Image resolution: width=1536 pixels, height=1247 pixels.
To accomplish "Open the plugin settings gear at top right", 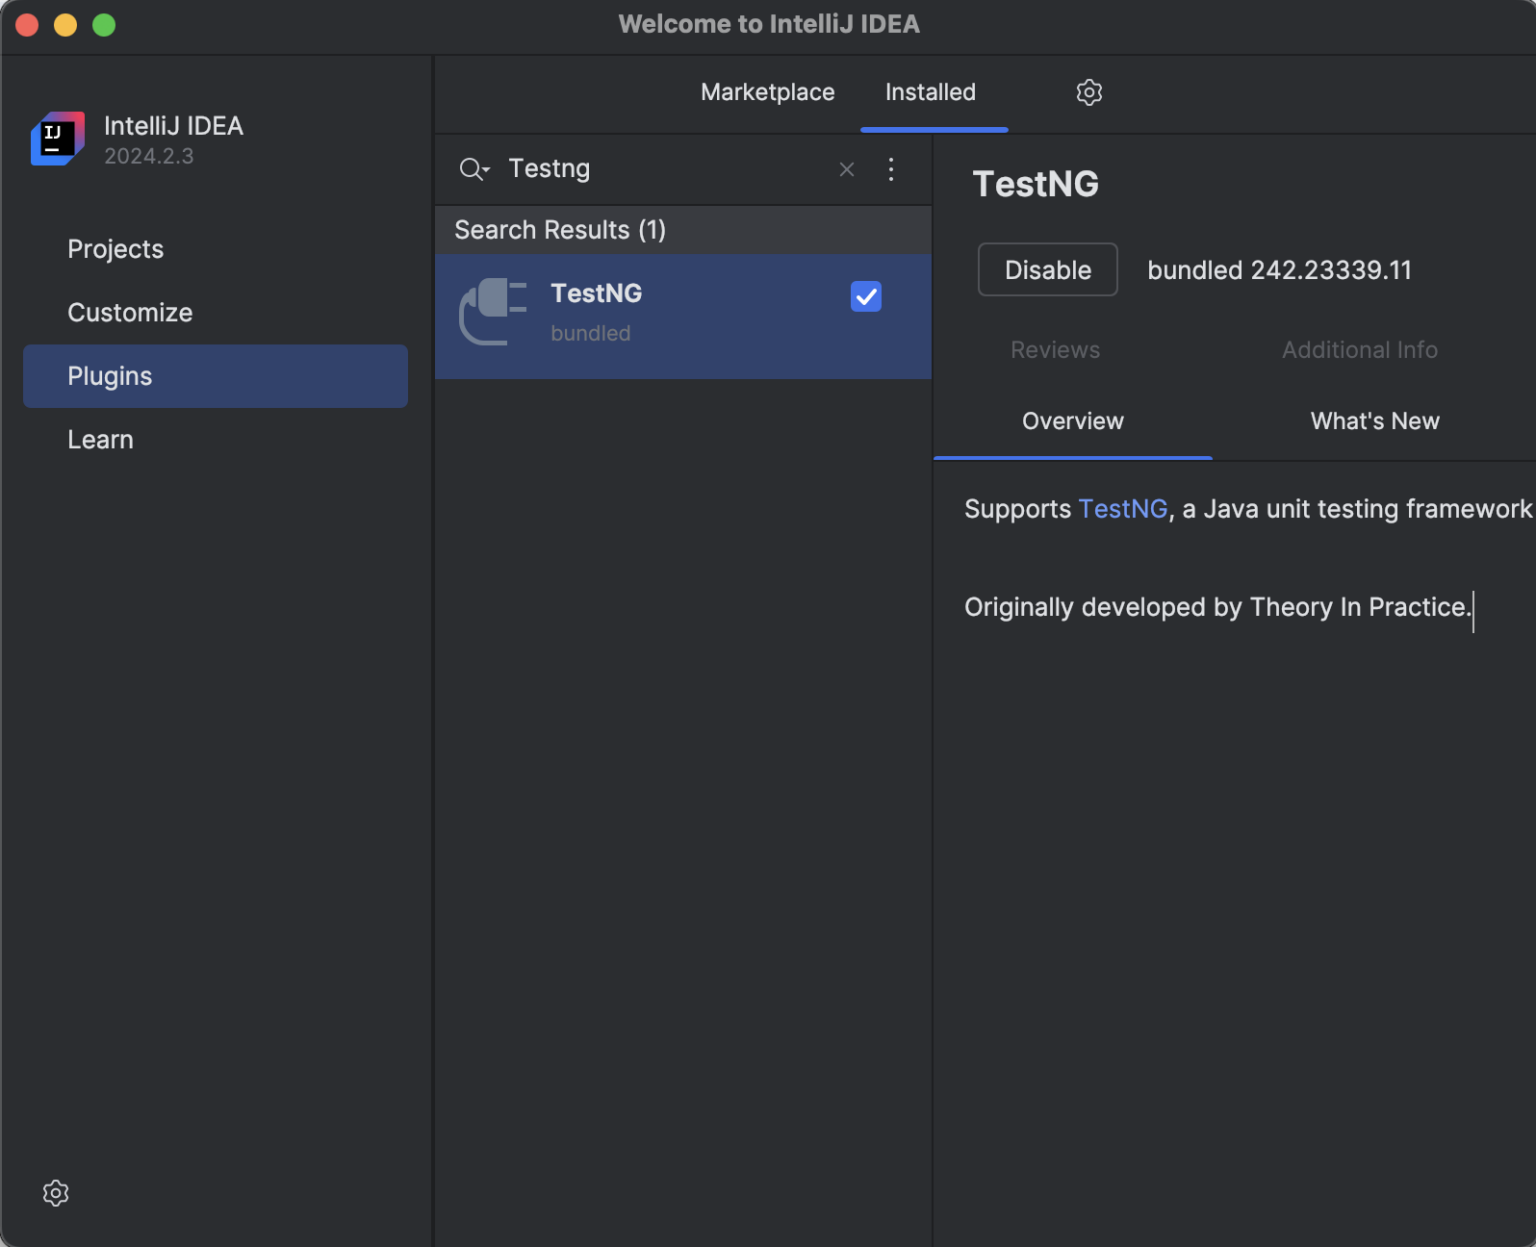I will (x=1089, y=92).
